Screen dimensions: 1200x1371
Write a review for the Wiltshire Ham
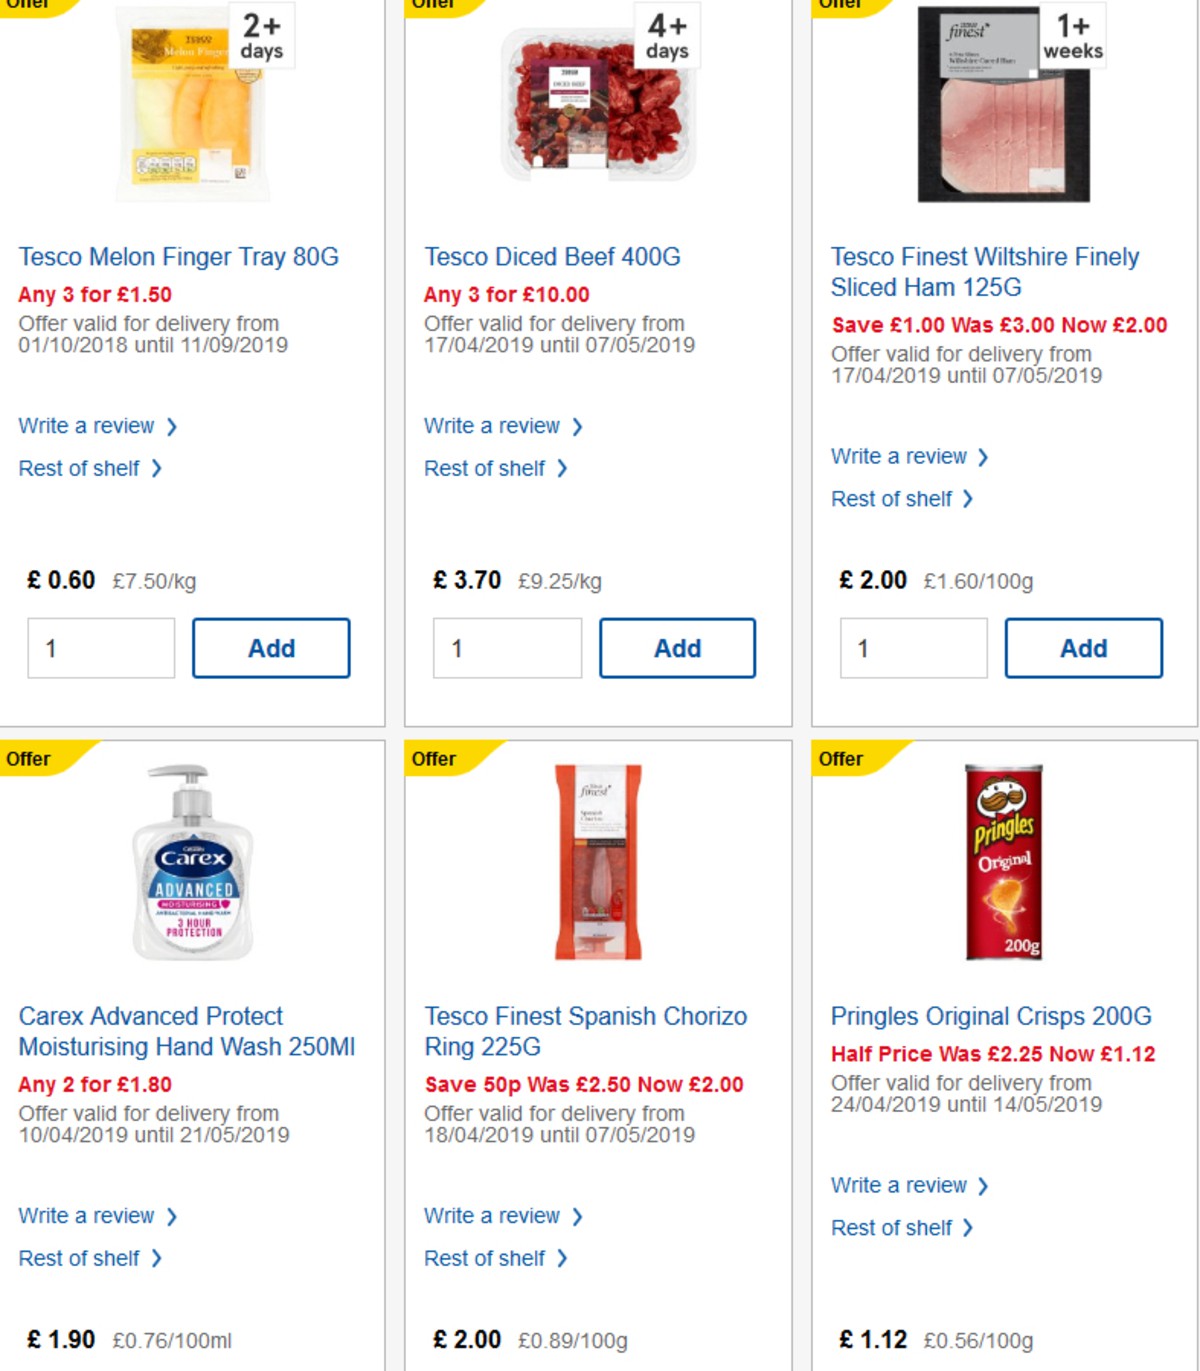899,456
